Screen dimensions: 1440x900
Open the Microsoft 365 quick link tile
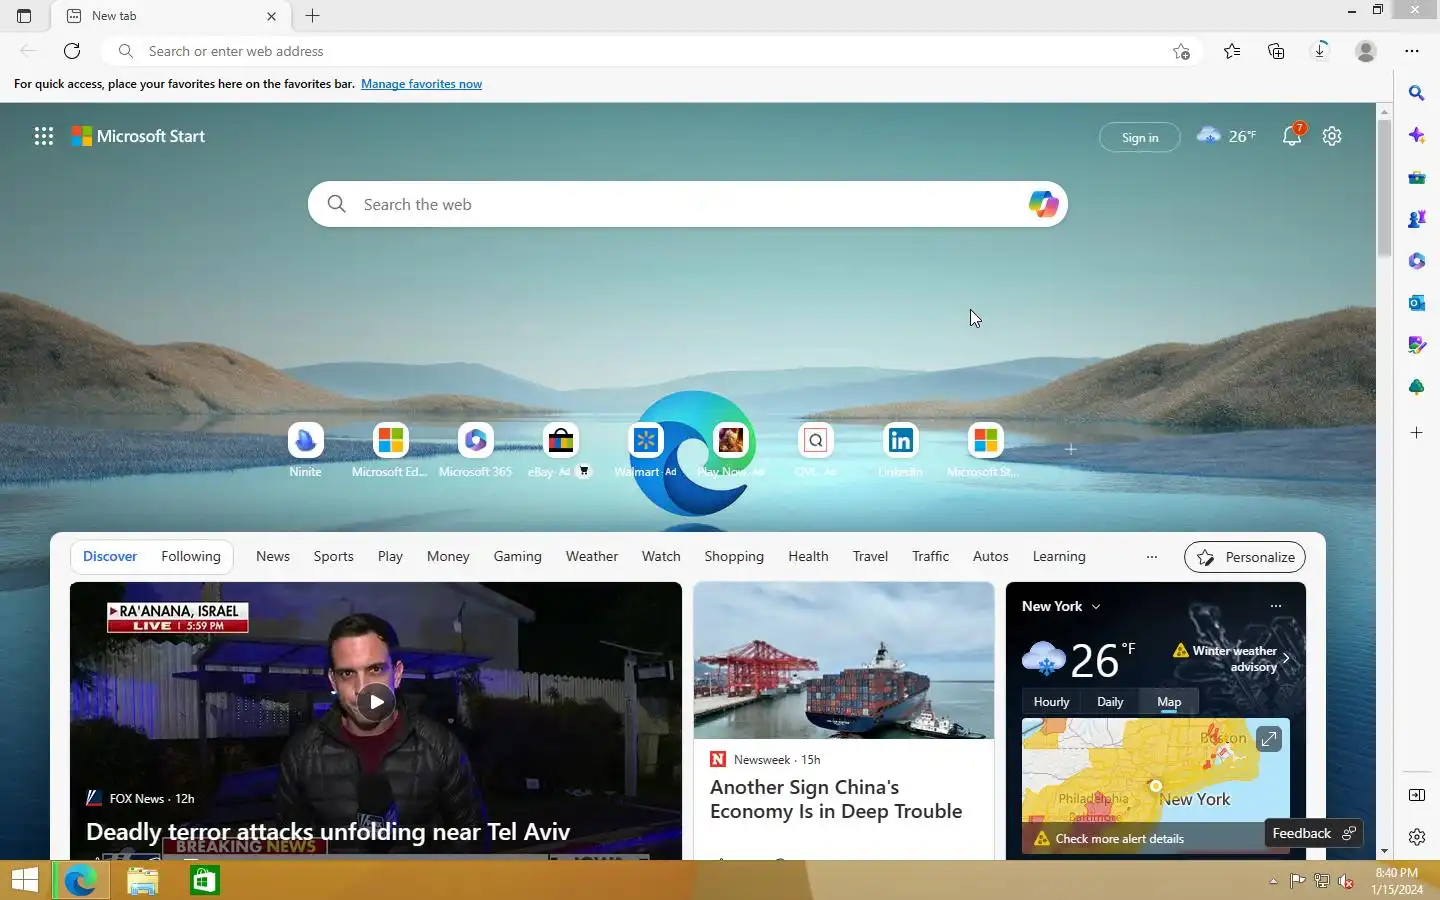point(475,449)
